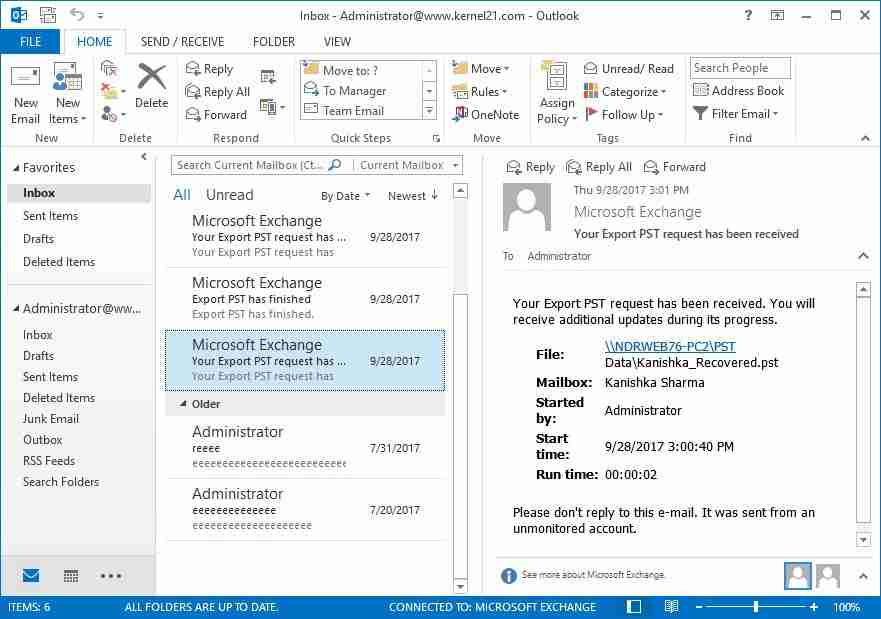Open the Rules dropdown
The image size is (881, 619).
[480, 92]
